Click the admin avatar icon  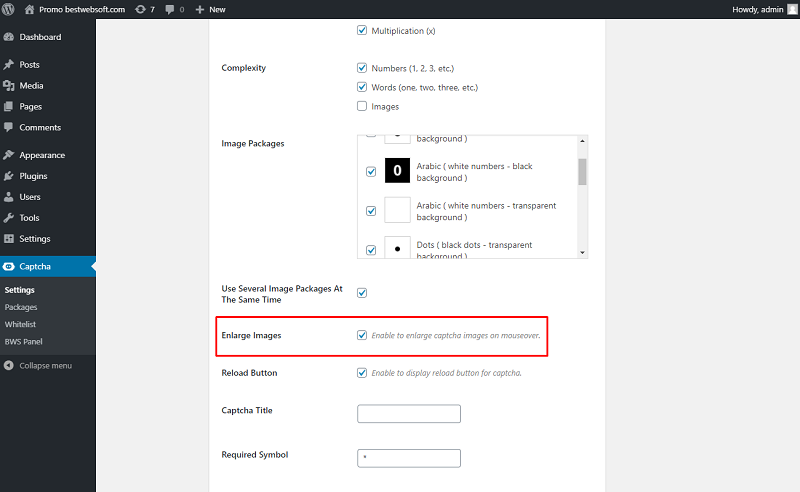[792, 9]
